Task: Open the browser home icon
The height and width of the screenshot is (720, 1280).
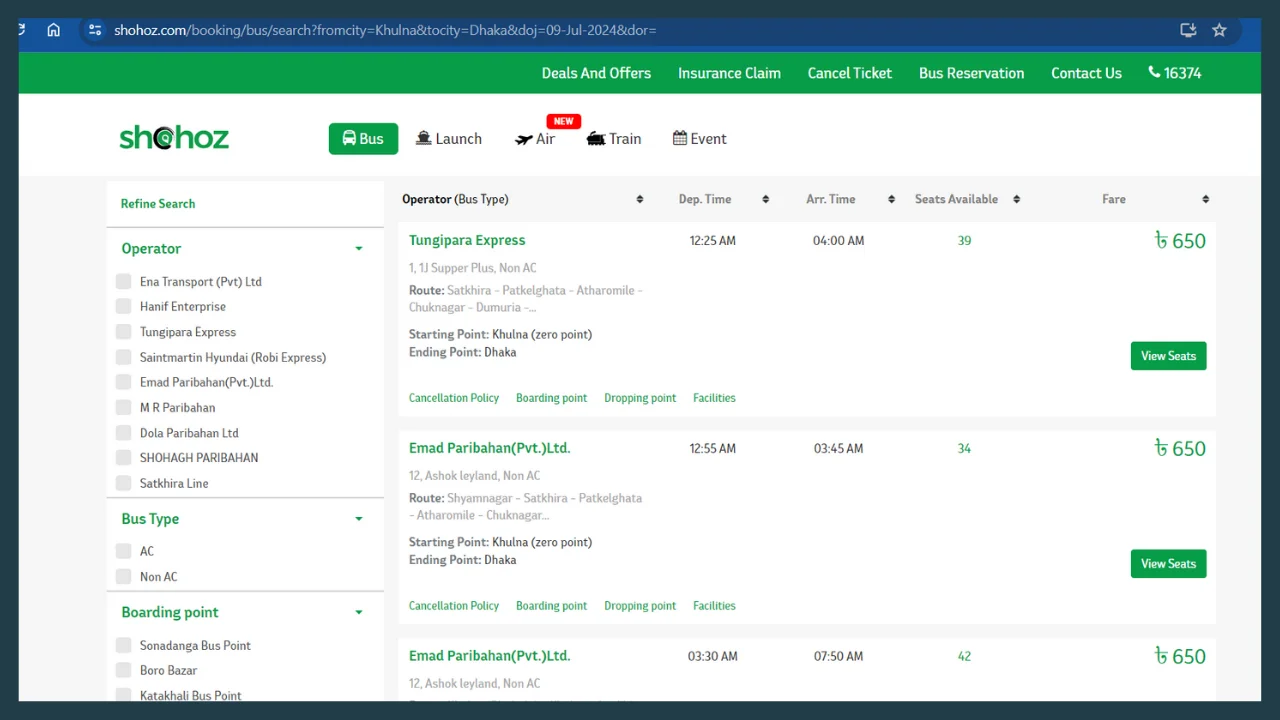Action: tap(54, 30)
